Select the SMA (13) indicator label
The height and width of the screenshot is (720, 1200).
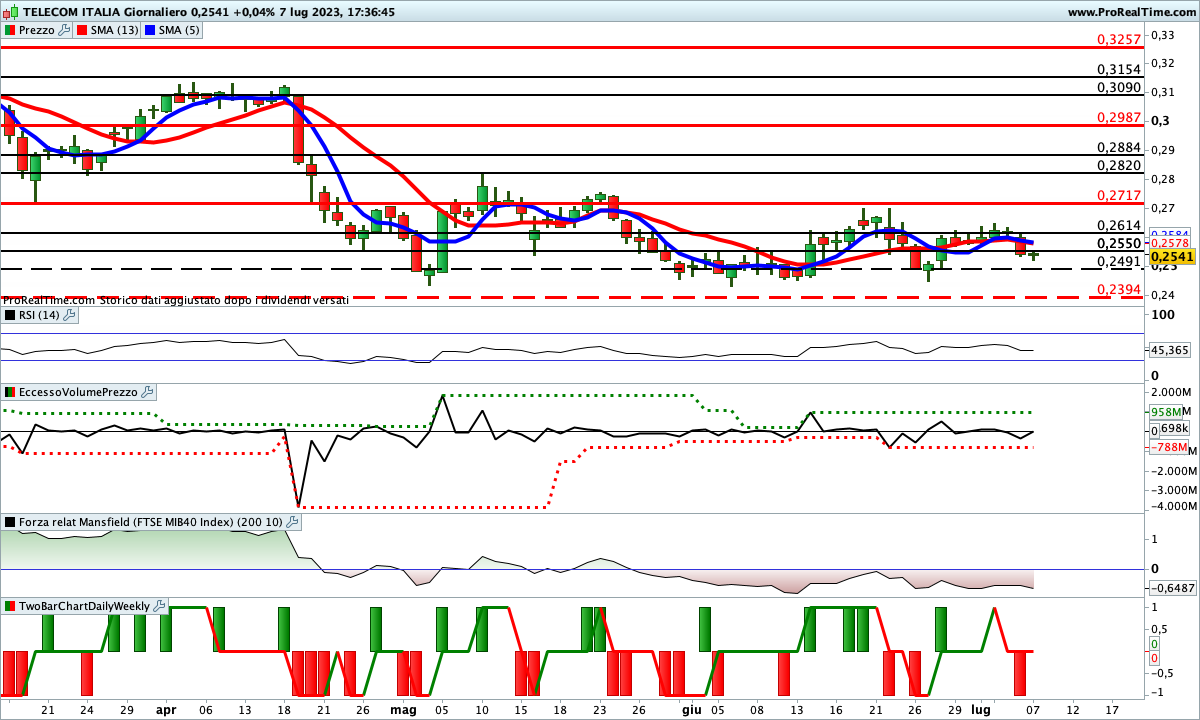click(115, 30)
